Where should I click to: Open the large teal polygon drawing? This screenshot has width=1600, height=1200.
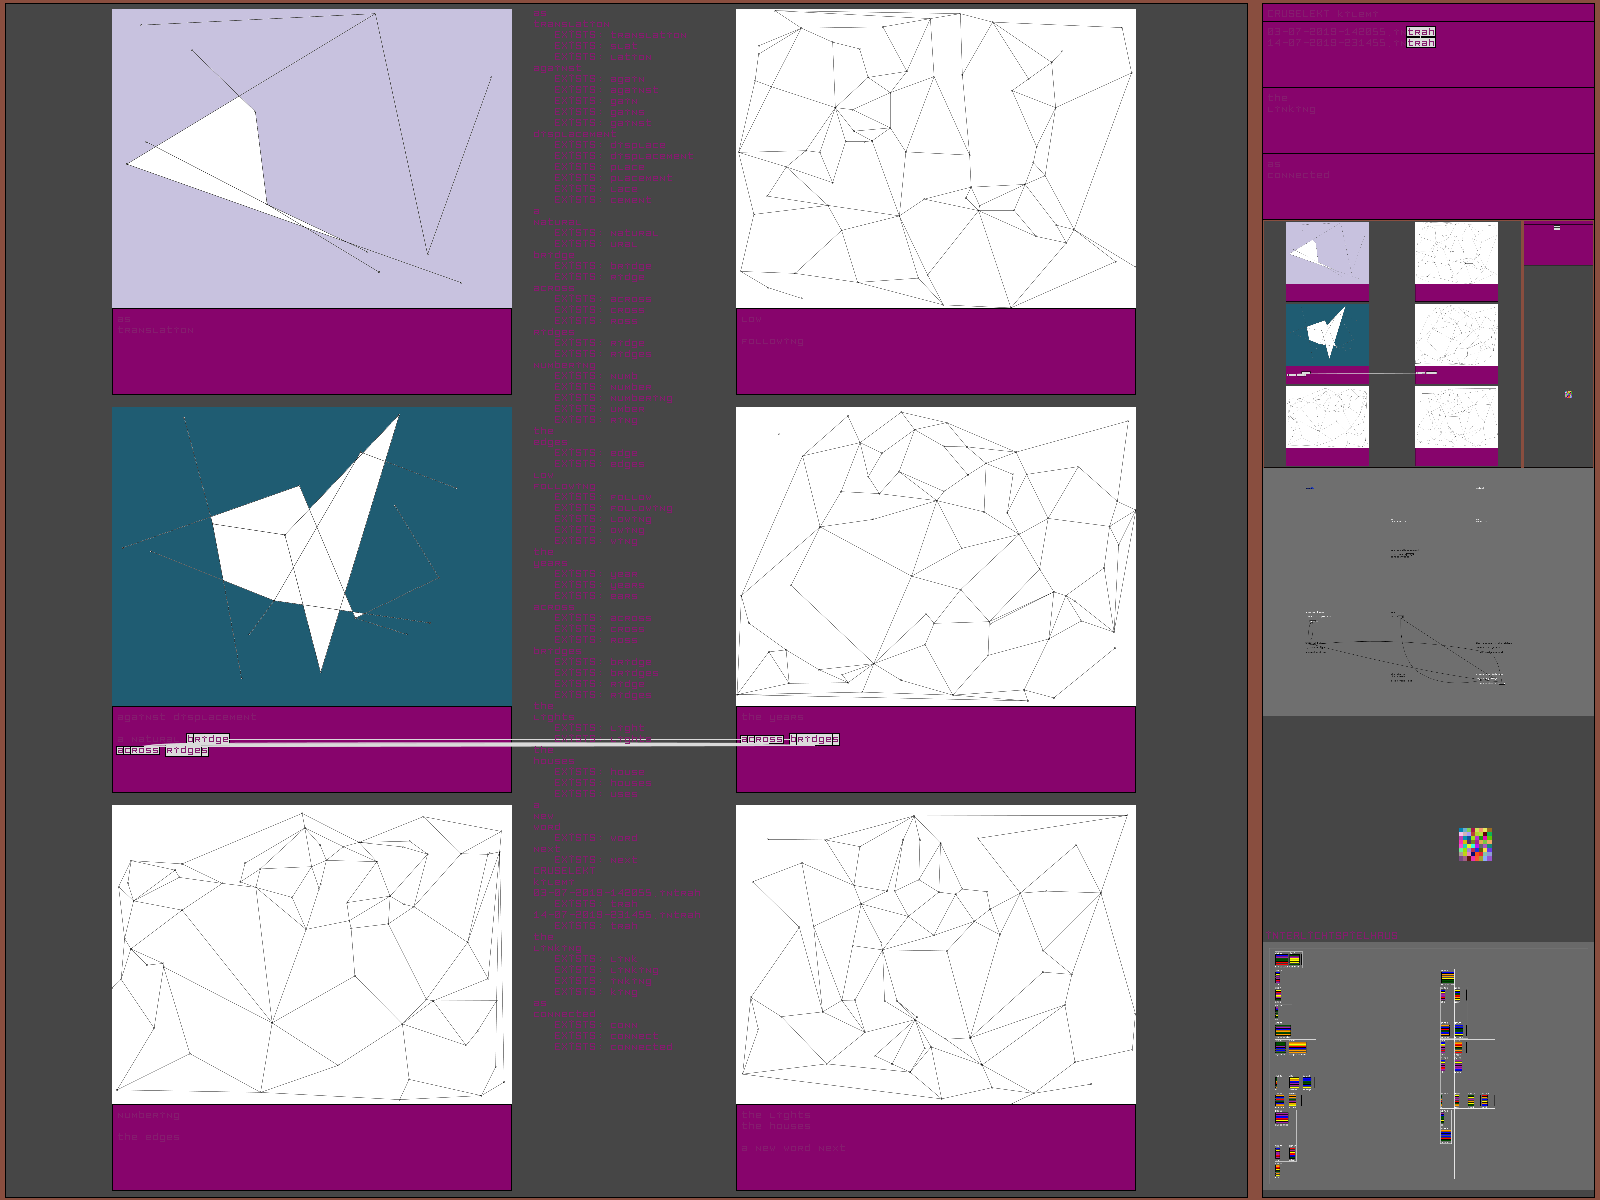pos(312,556)
